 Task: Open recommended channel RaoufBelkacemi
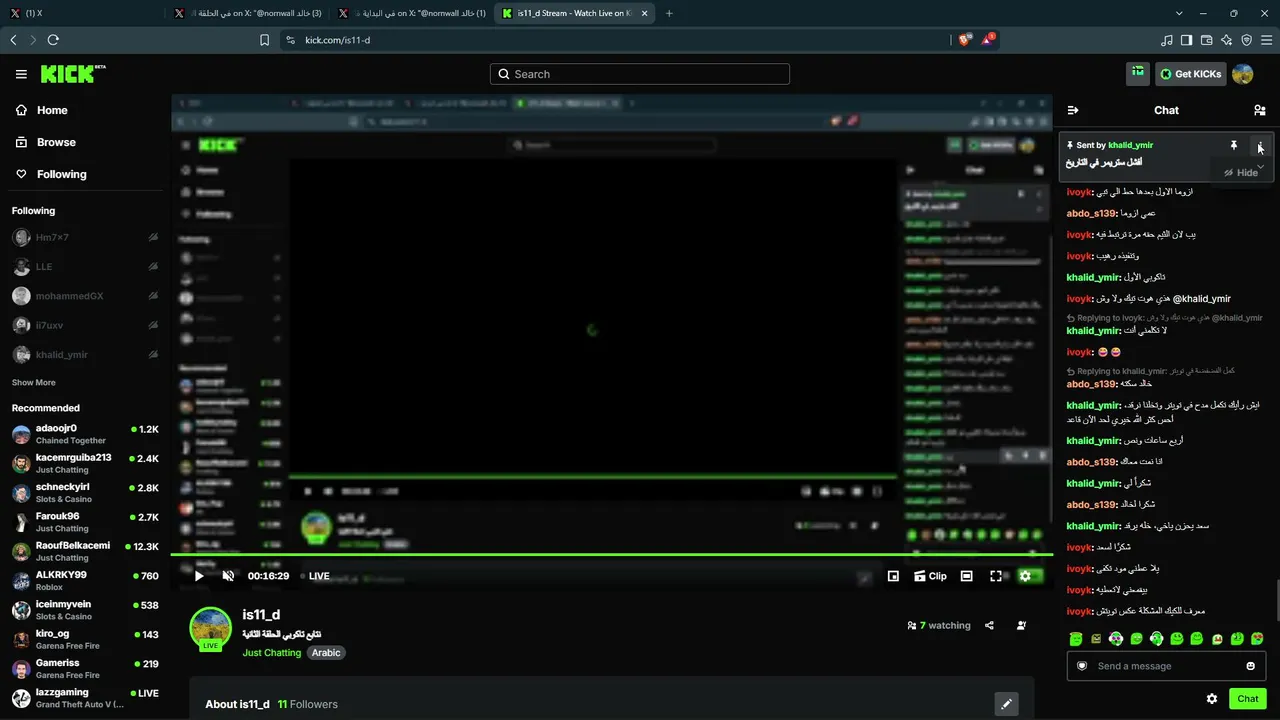tap(85, 552)
